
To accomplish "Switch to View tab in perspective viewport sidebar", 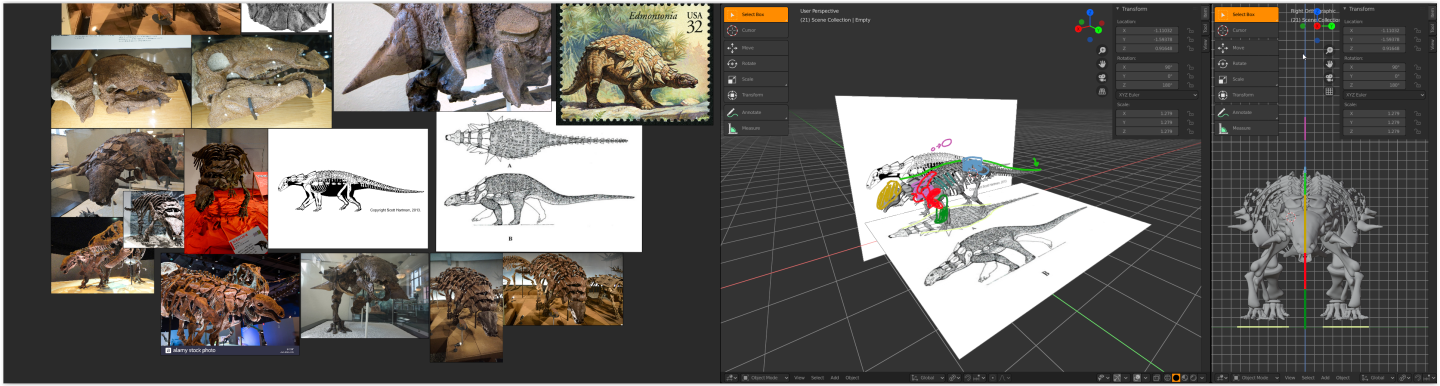I will pos(1205,44).
